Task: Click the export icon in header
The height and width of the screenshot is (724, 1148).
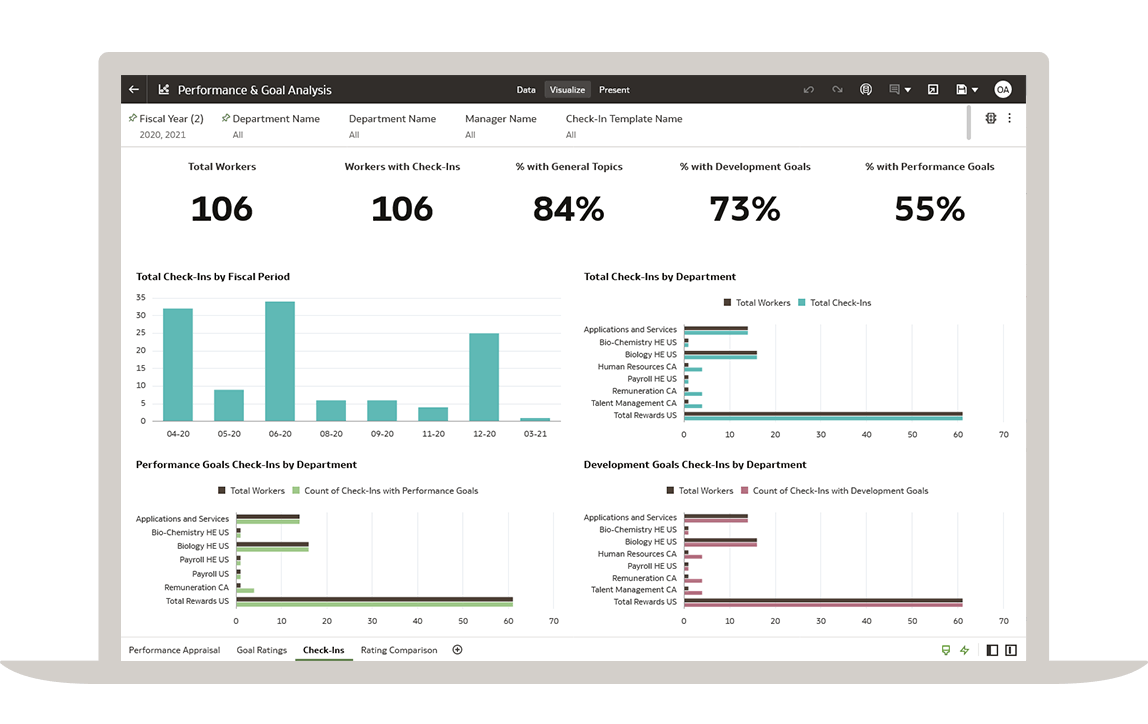Action: click(932, 90)
